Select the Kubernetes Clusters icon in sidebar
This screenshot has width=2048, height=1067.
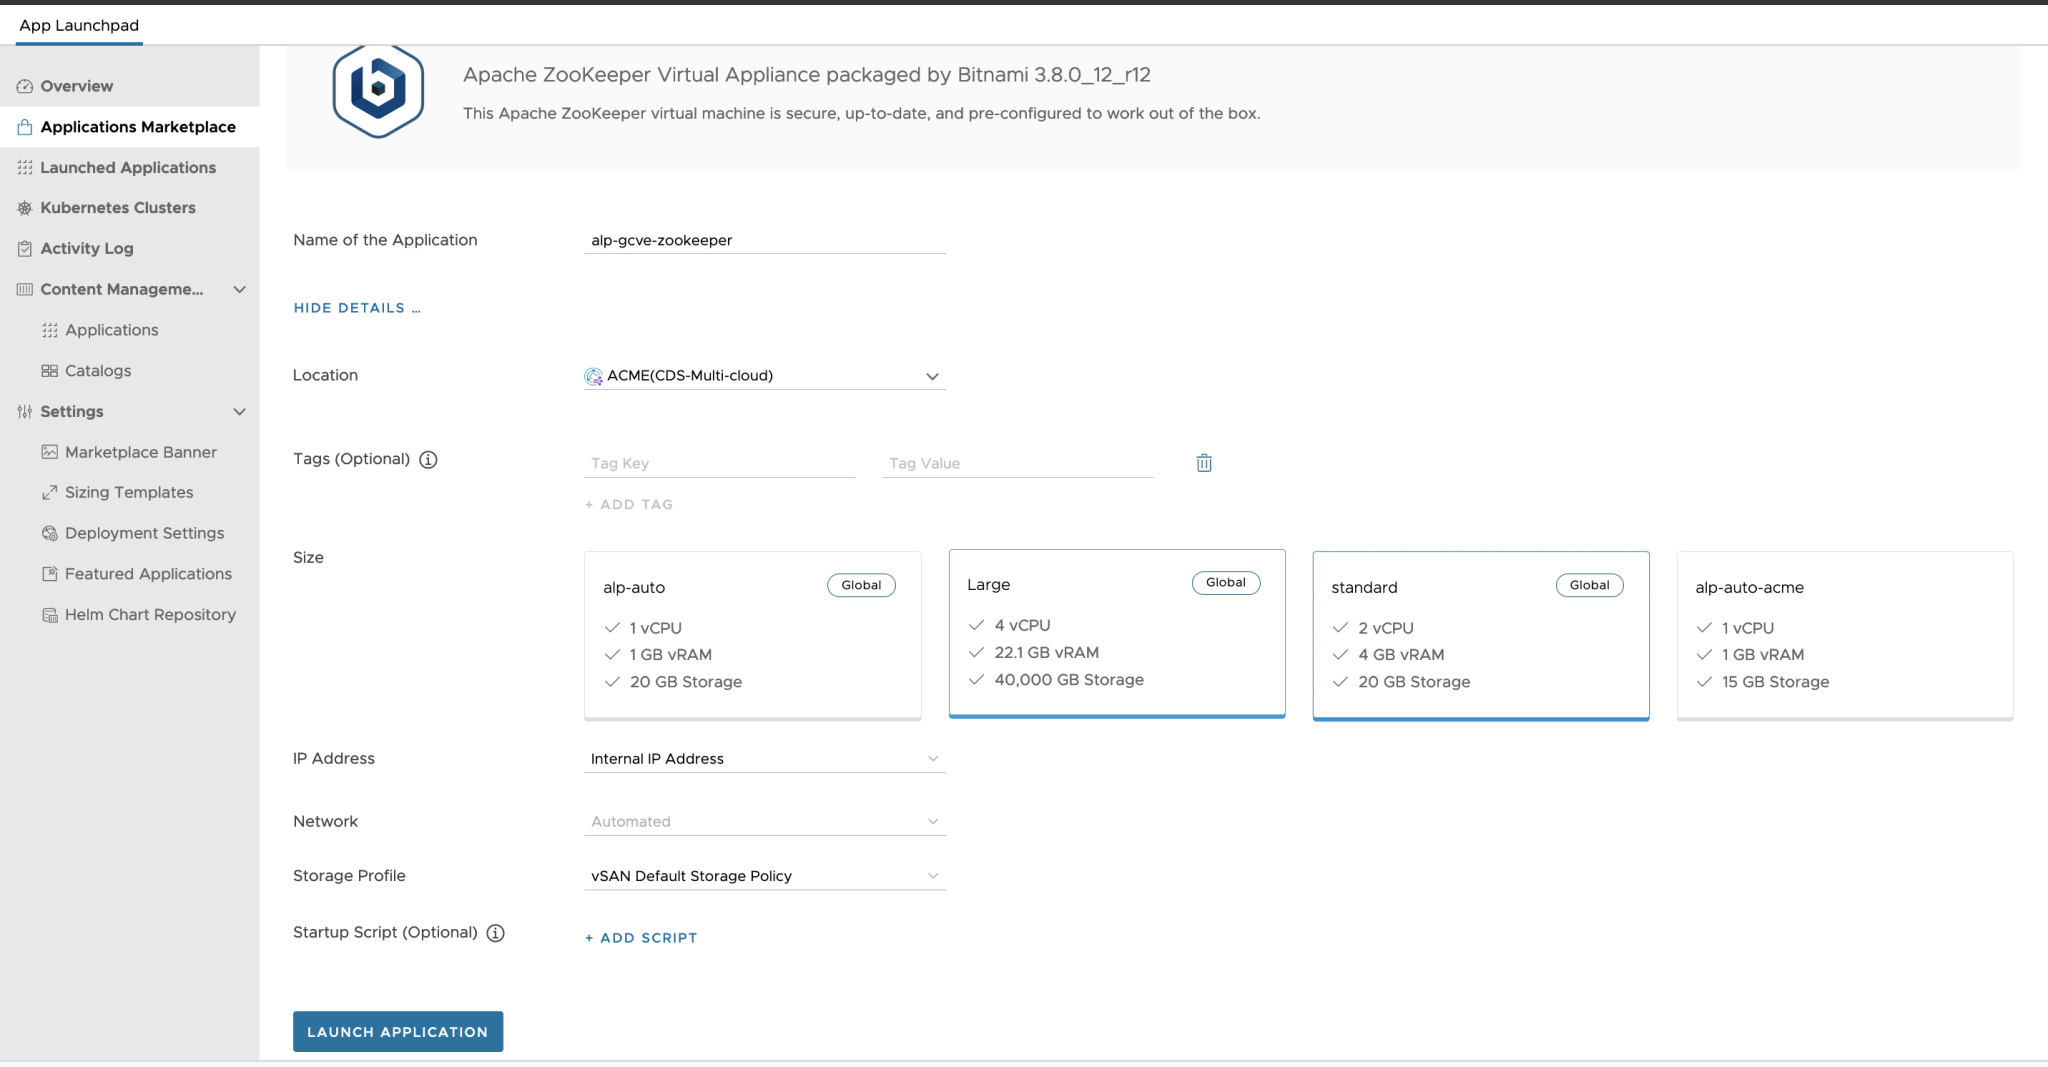point(23,207)
